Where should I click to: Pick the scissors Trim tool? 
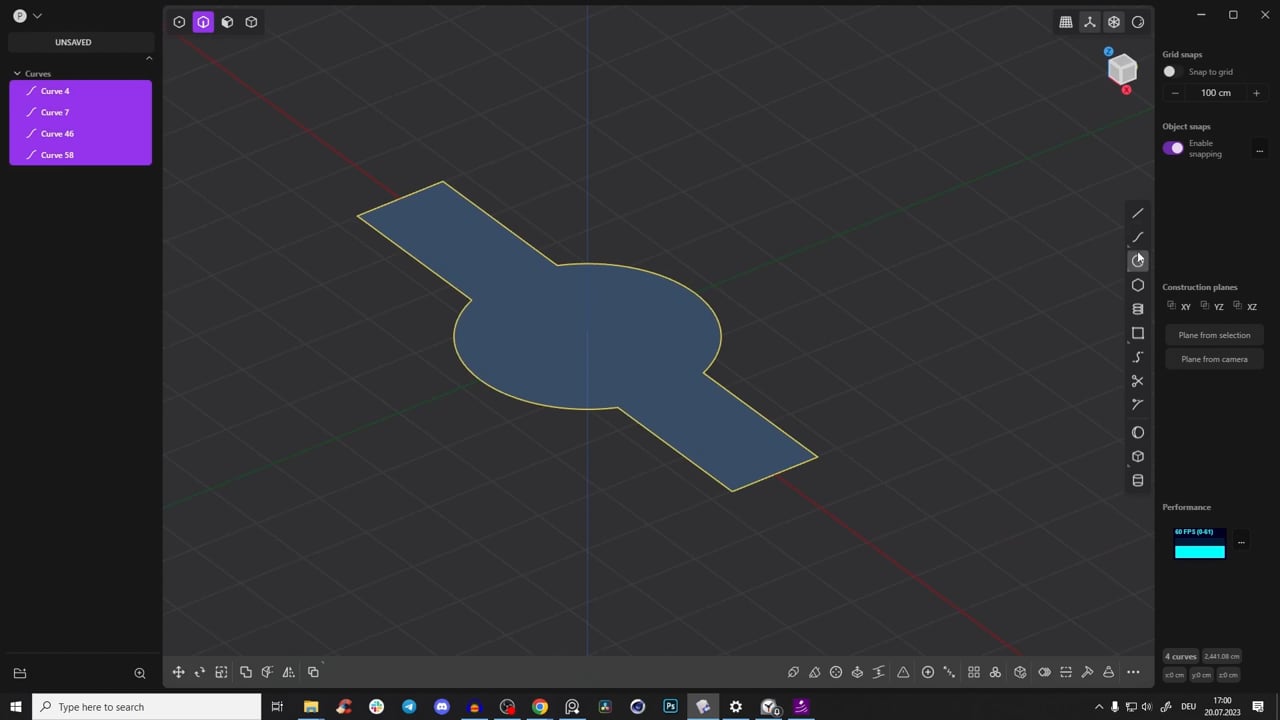pos(1137,381)
